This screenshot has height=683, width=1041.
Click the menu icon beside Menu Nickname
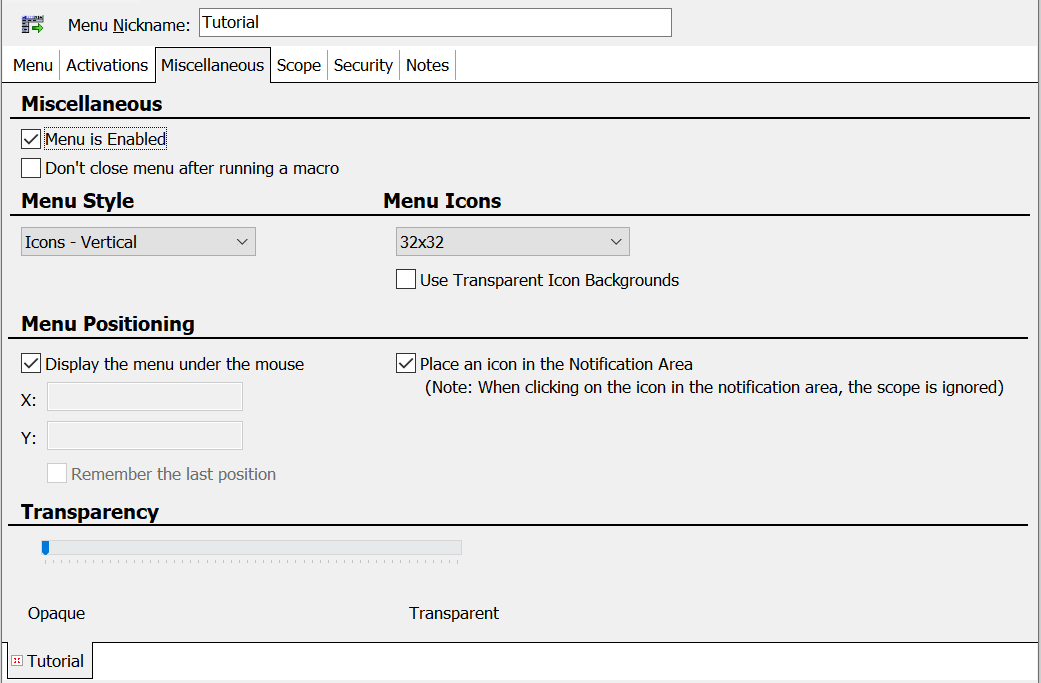point(33,24)
